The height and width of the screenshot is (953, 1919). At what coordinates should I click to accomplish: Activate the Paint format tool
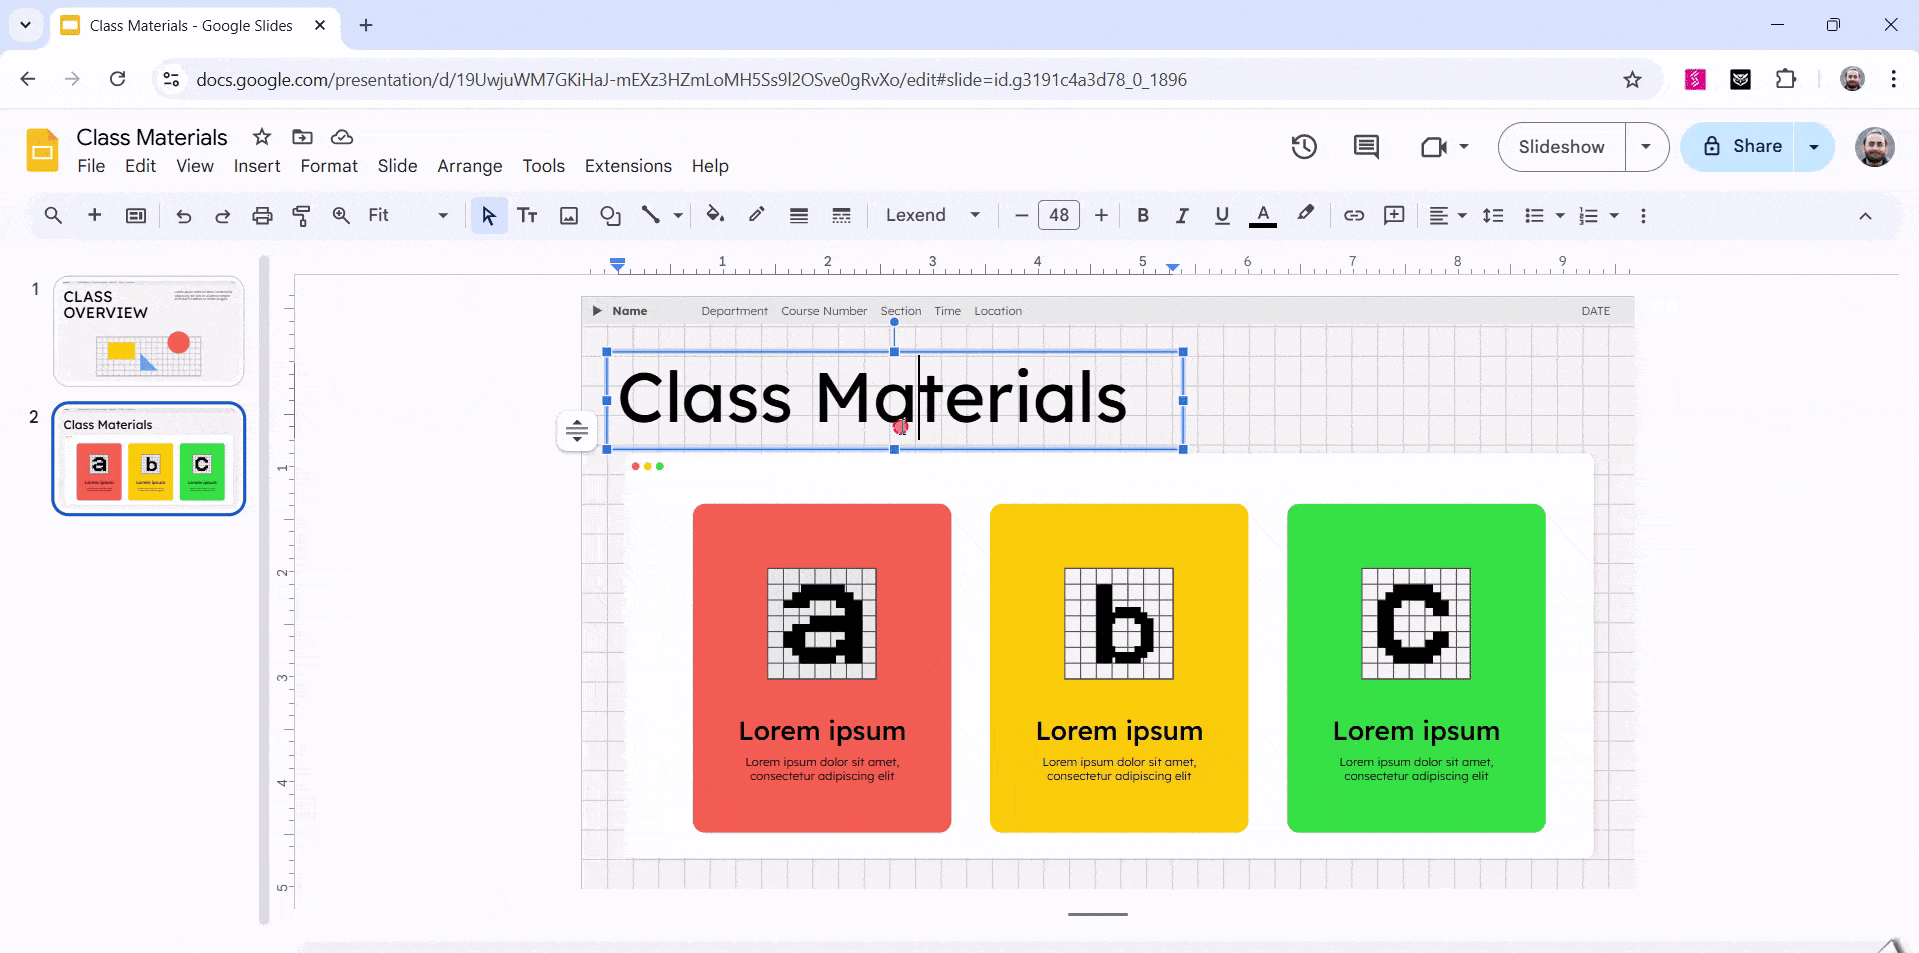coord(301,215)
